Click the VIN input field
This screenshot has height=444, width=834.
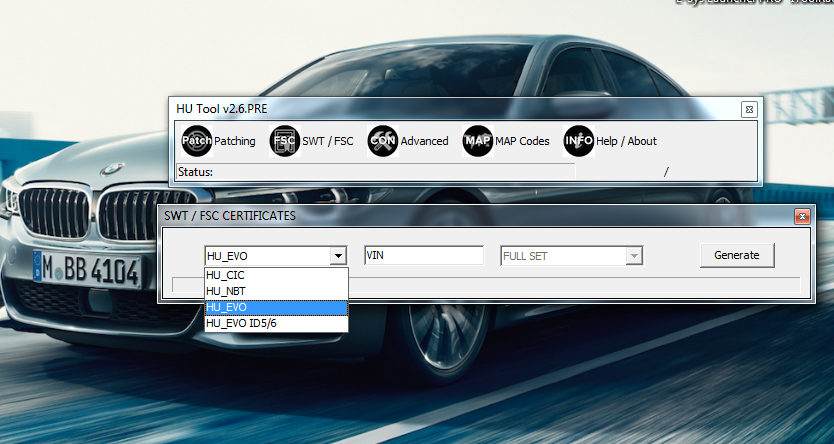tap(423, 256)
